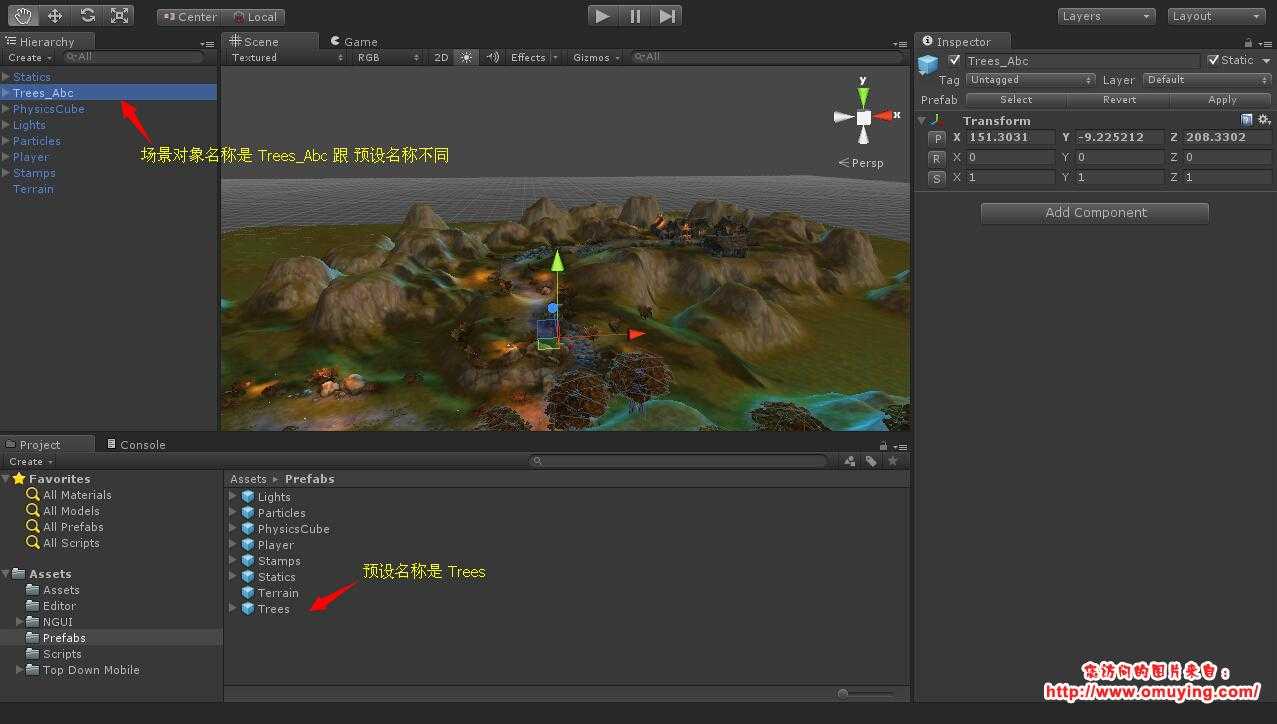Select Player in Hierarchy
1277x724 pixels.
click(31, 157)
